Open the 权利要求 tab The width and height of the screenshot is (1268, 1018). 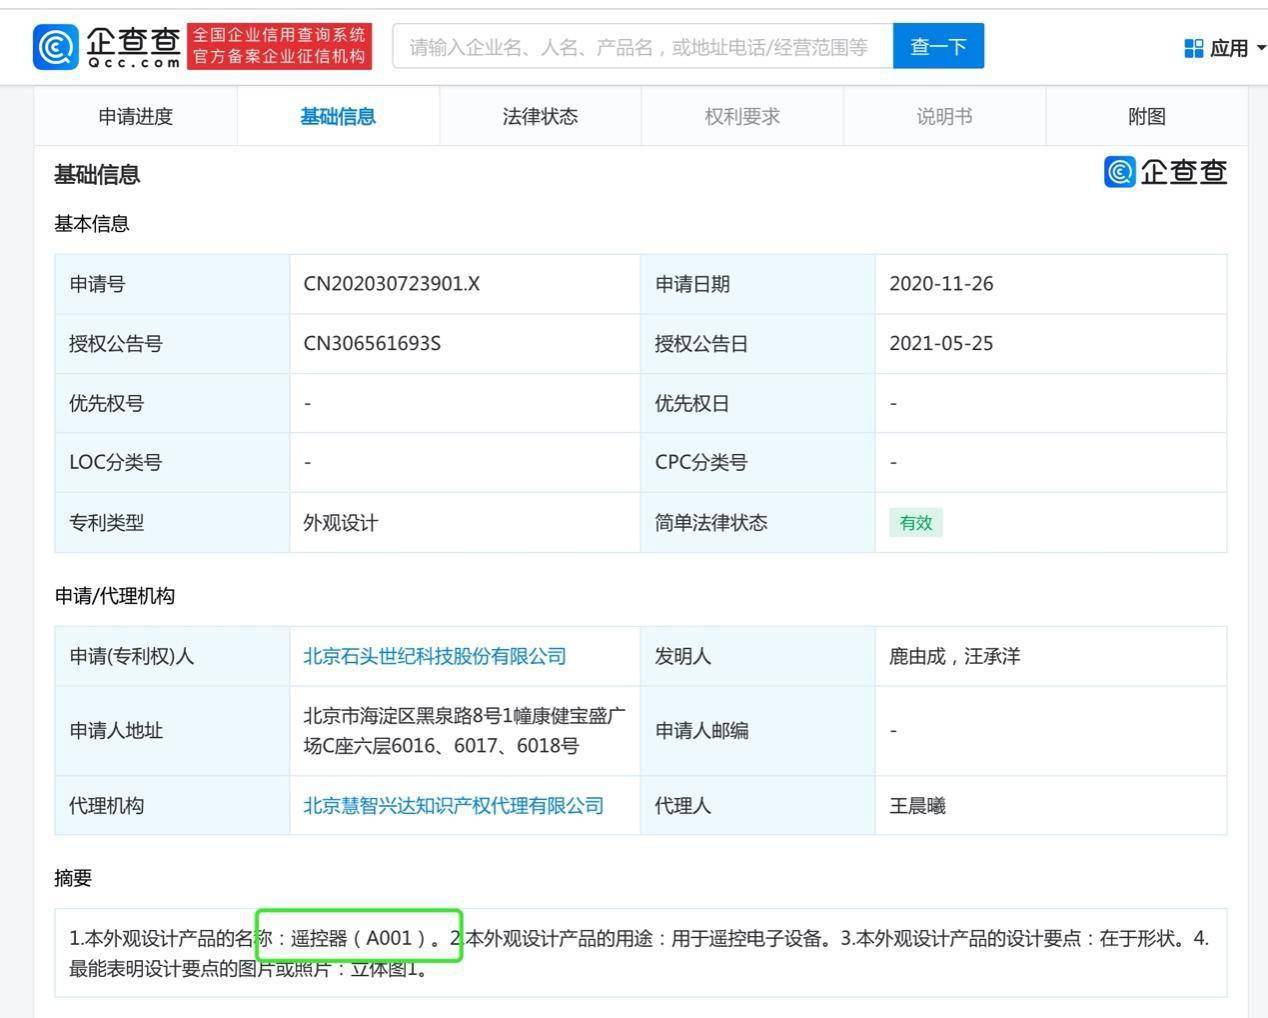click(x=742, y=117)
